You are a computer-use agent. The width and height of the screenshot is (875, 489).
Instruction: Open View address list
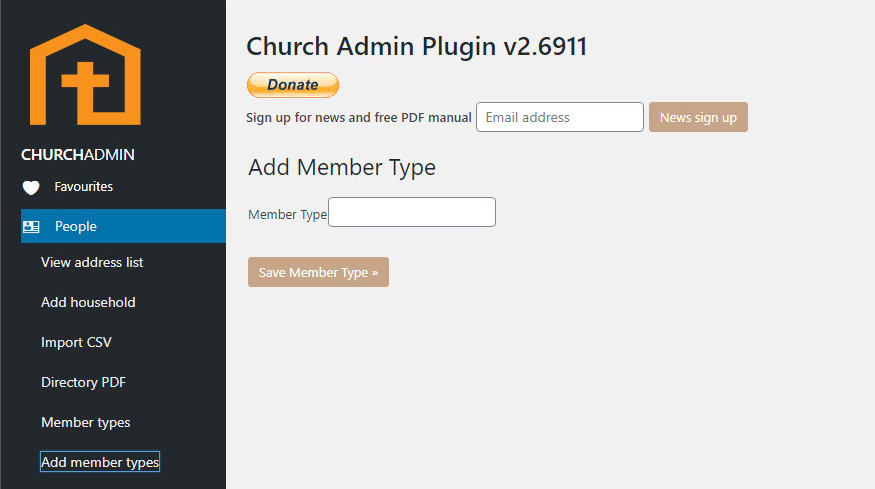click(x=92, y=262)
